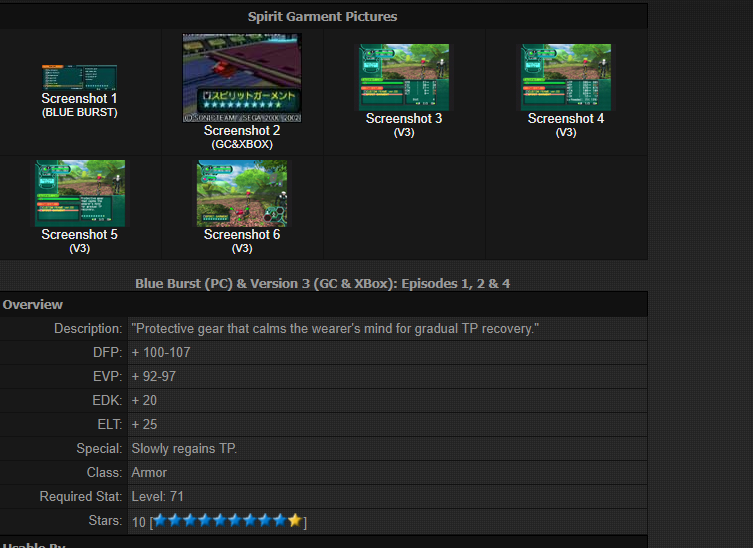Select ELT value "+ 25"
The image size is (753, 548).
point(144,425)
